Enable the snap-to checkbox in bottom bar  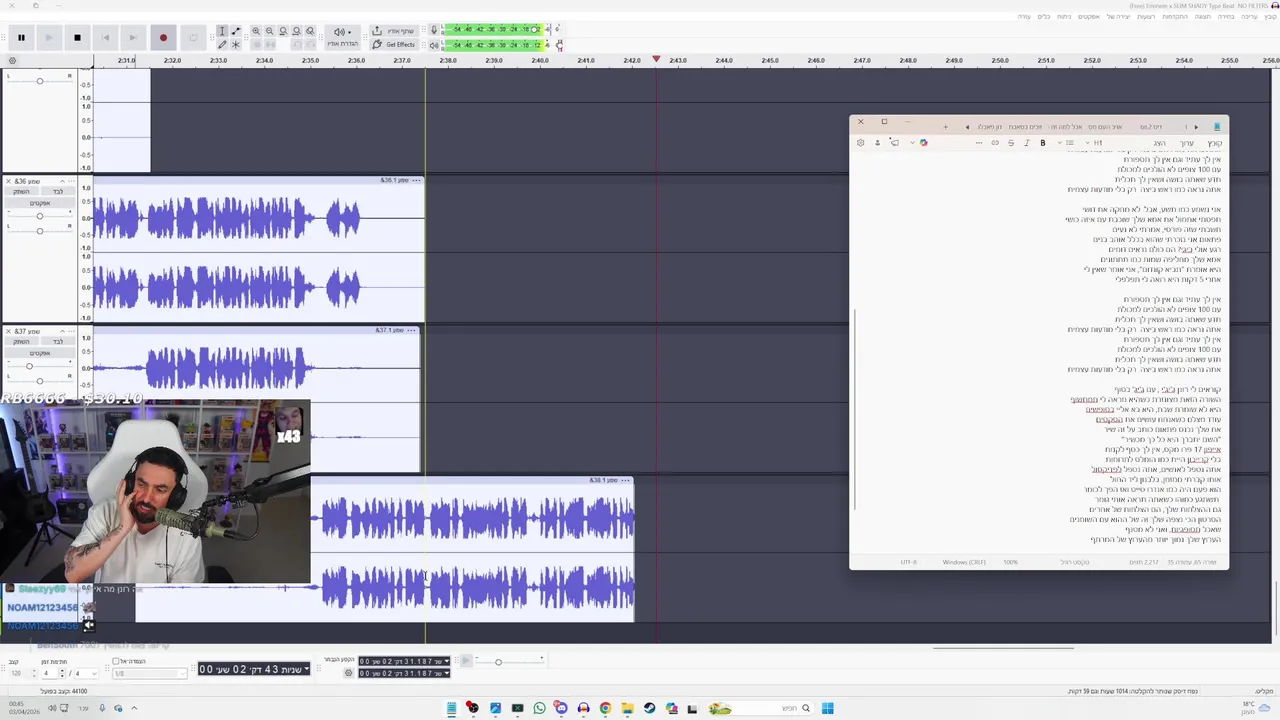tap(116, 661)
